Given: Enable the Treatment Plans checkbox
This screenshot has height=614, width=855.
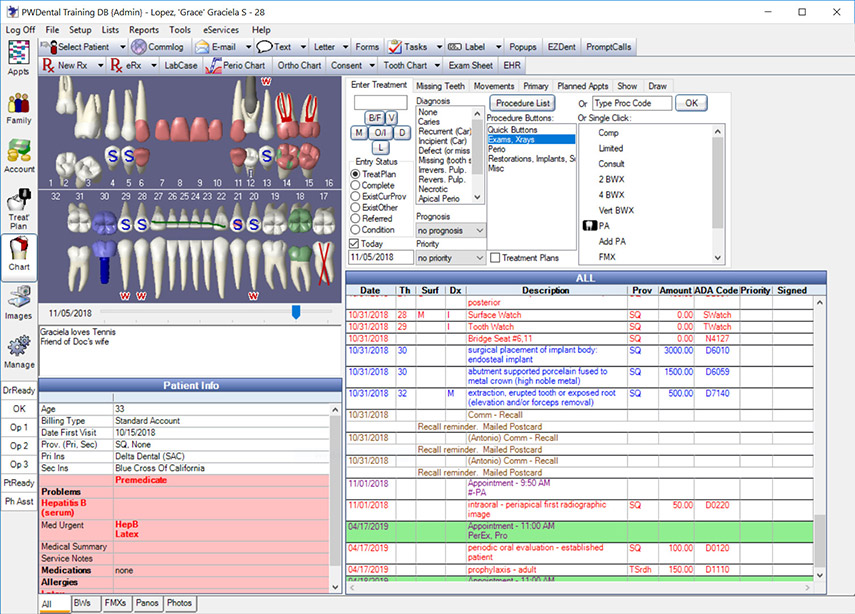Looking at the screenshot, I should 495,258.
